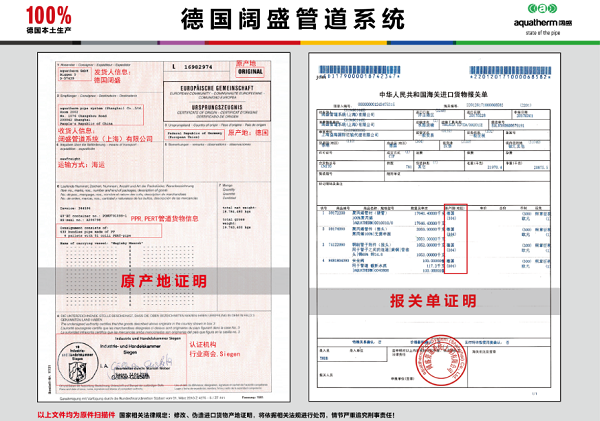Screen dimensions: 600x421
Task: Click the red annotation "收货人信息:"
Action: point(77,131)
